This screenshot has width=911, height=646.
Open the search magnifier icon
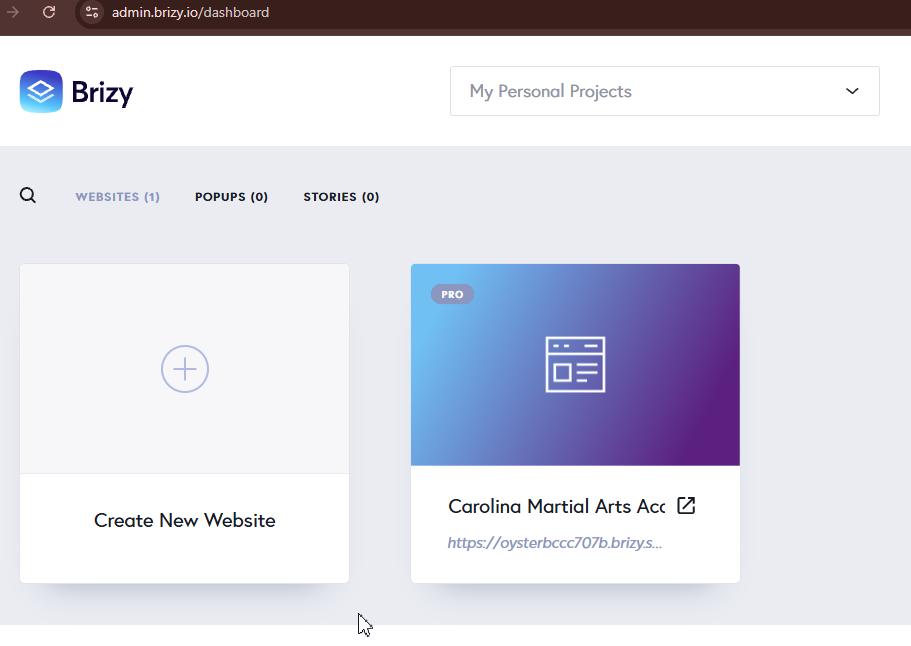pos(28,195)
